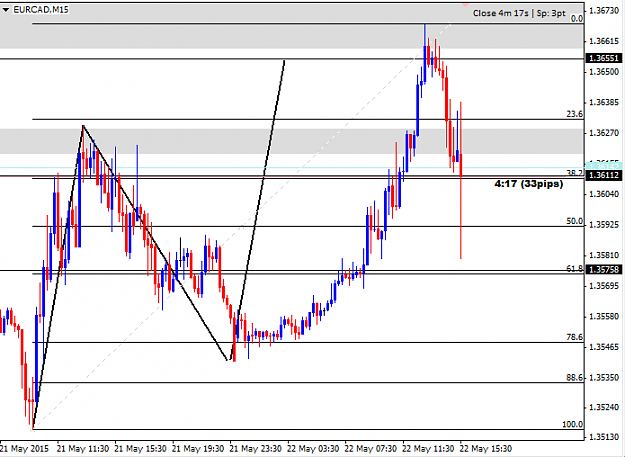Click the '21 May 19:30' time axis label
Viewport: 625px width, 457px height.
(x=198, y=449)
